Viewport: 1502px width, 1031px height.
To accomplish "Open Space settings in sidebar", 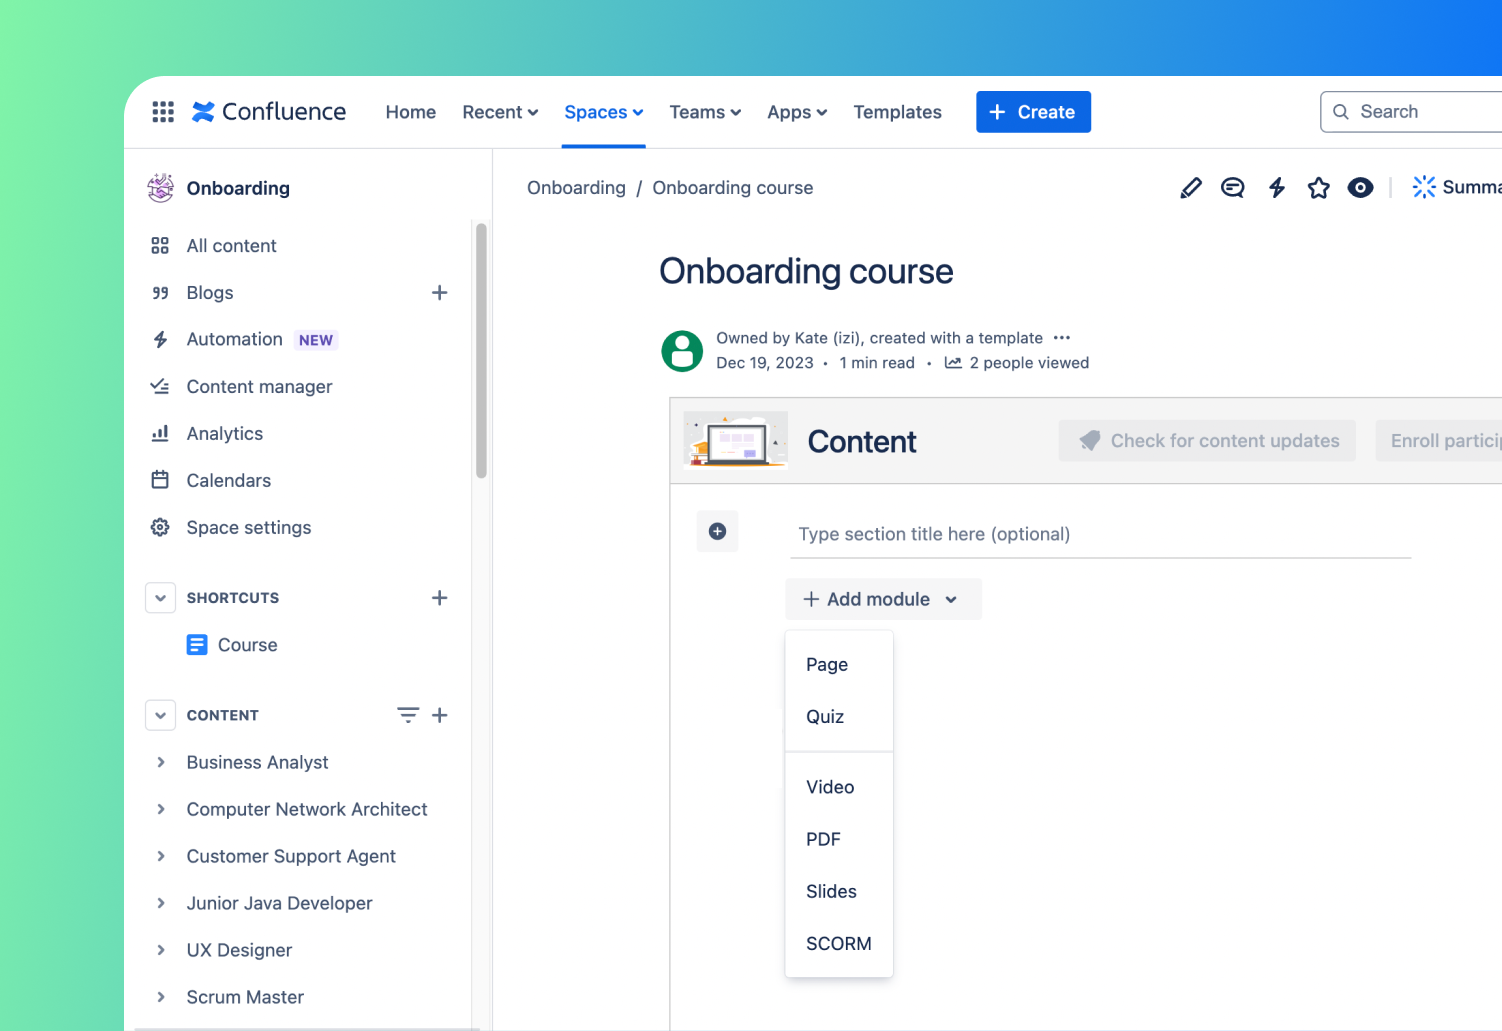I will pyautogui.click(x=248, y=528).
